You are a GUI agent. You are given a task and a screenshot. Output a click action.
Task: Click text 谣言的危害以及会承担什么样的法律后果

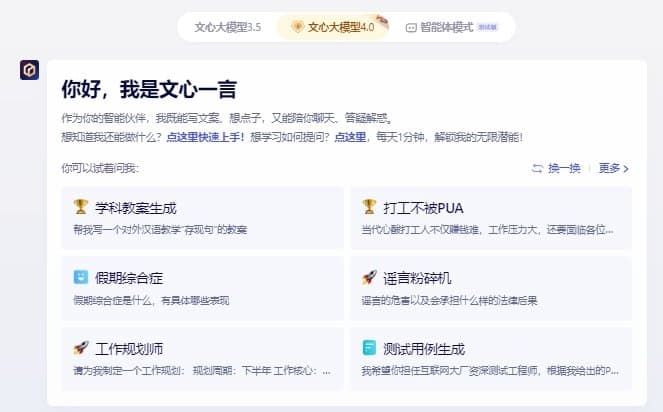(449, 301)
